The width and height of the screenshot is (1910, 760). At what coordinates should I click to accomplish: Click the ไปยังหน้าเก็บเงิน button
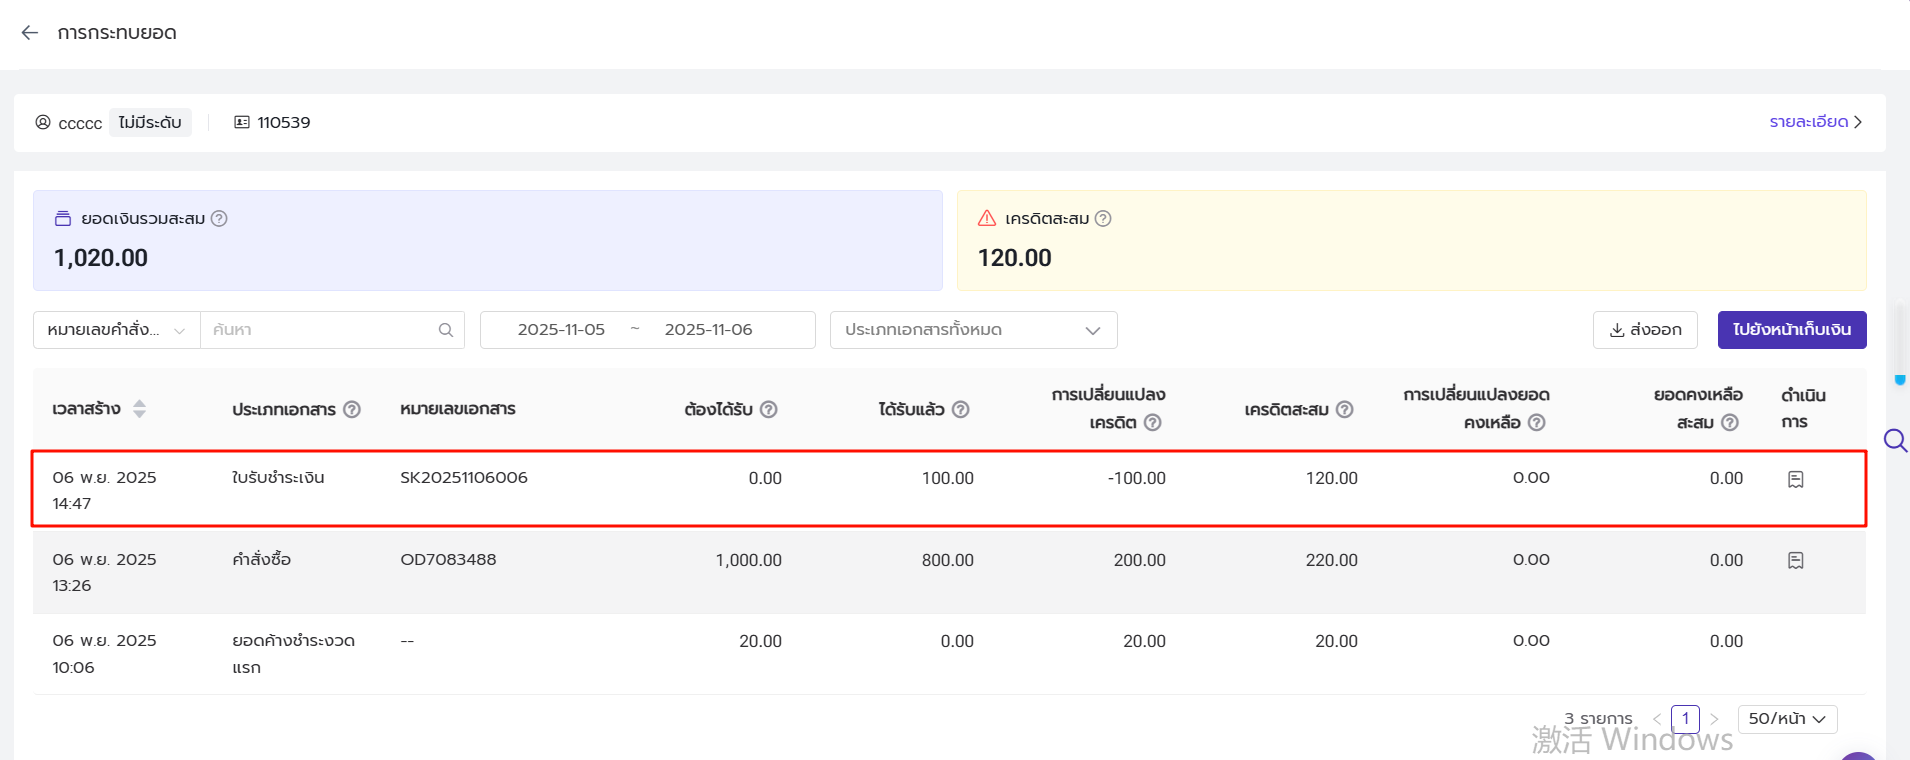(x=1791, y=330)
